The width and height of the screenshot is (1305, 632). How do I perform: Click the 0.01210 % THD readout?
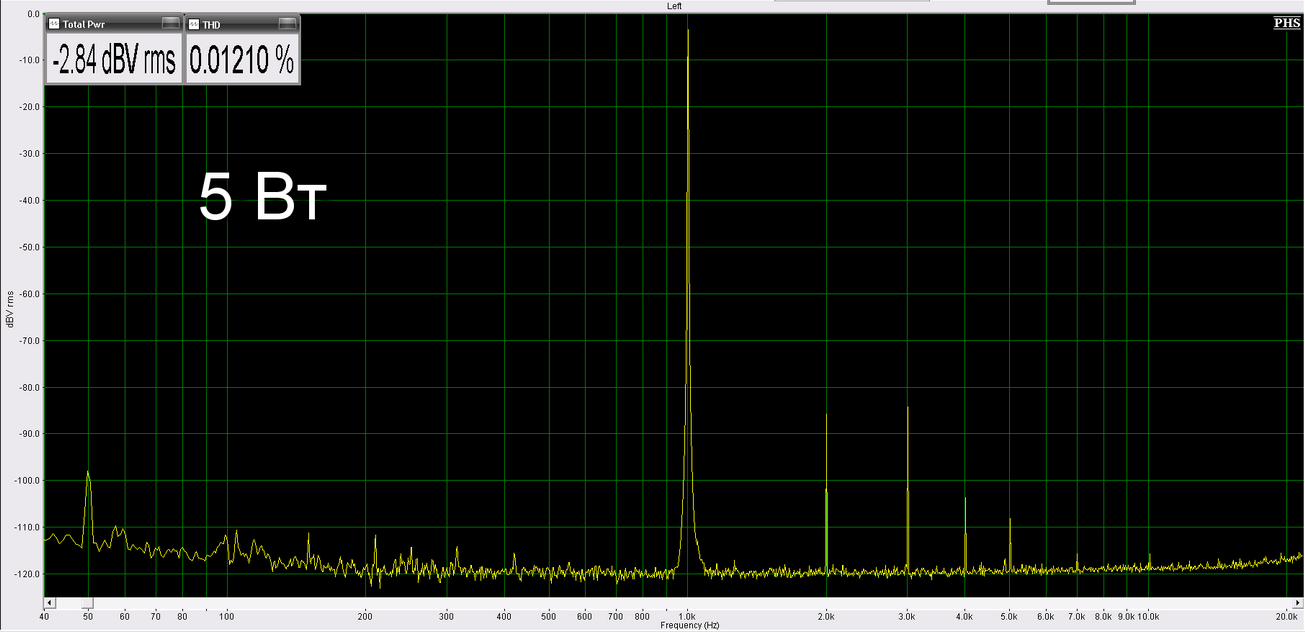coord(242,62)
